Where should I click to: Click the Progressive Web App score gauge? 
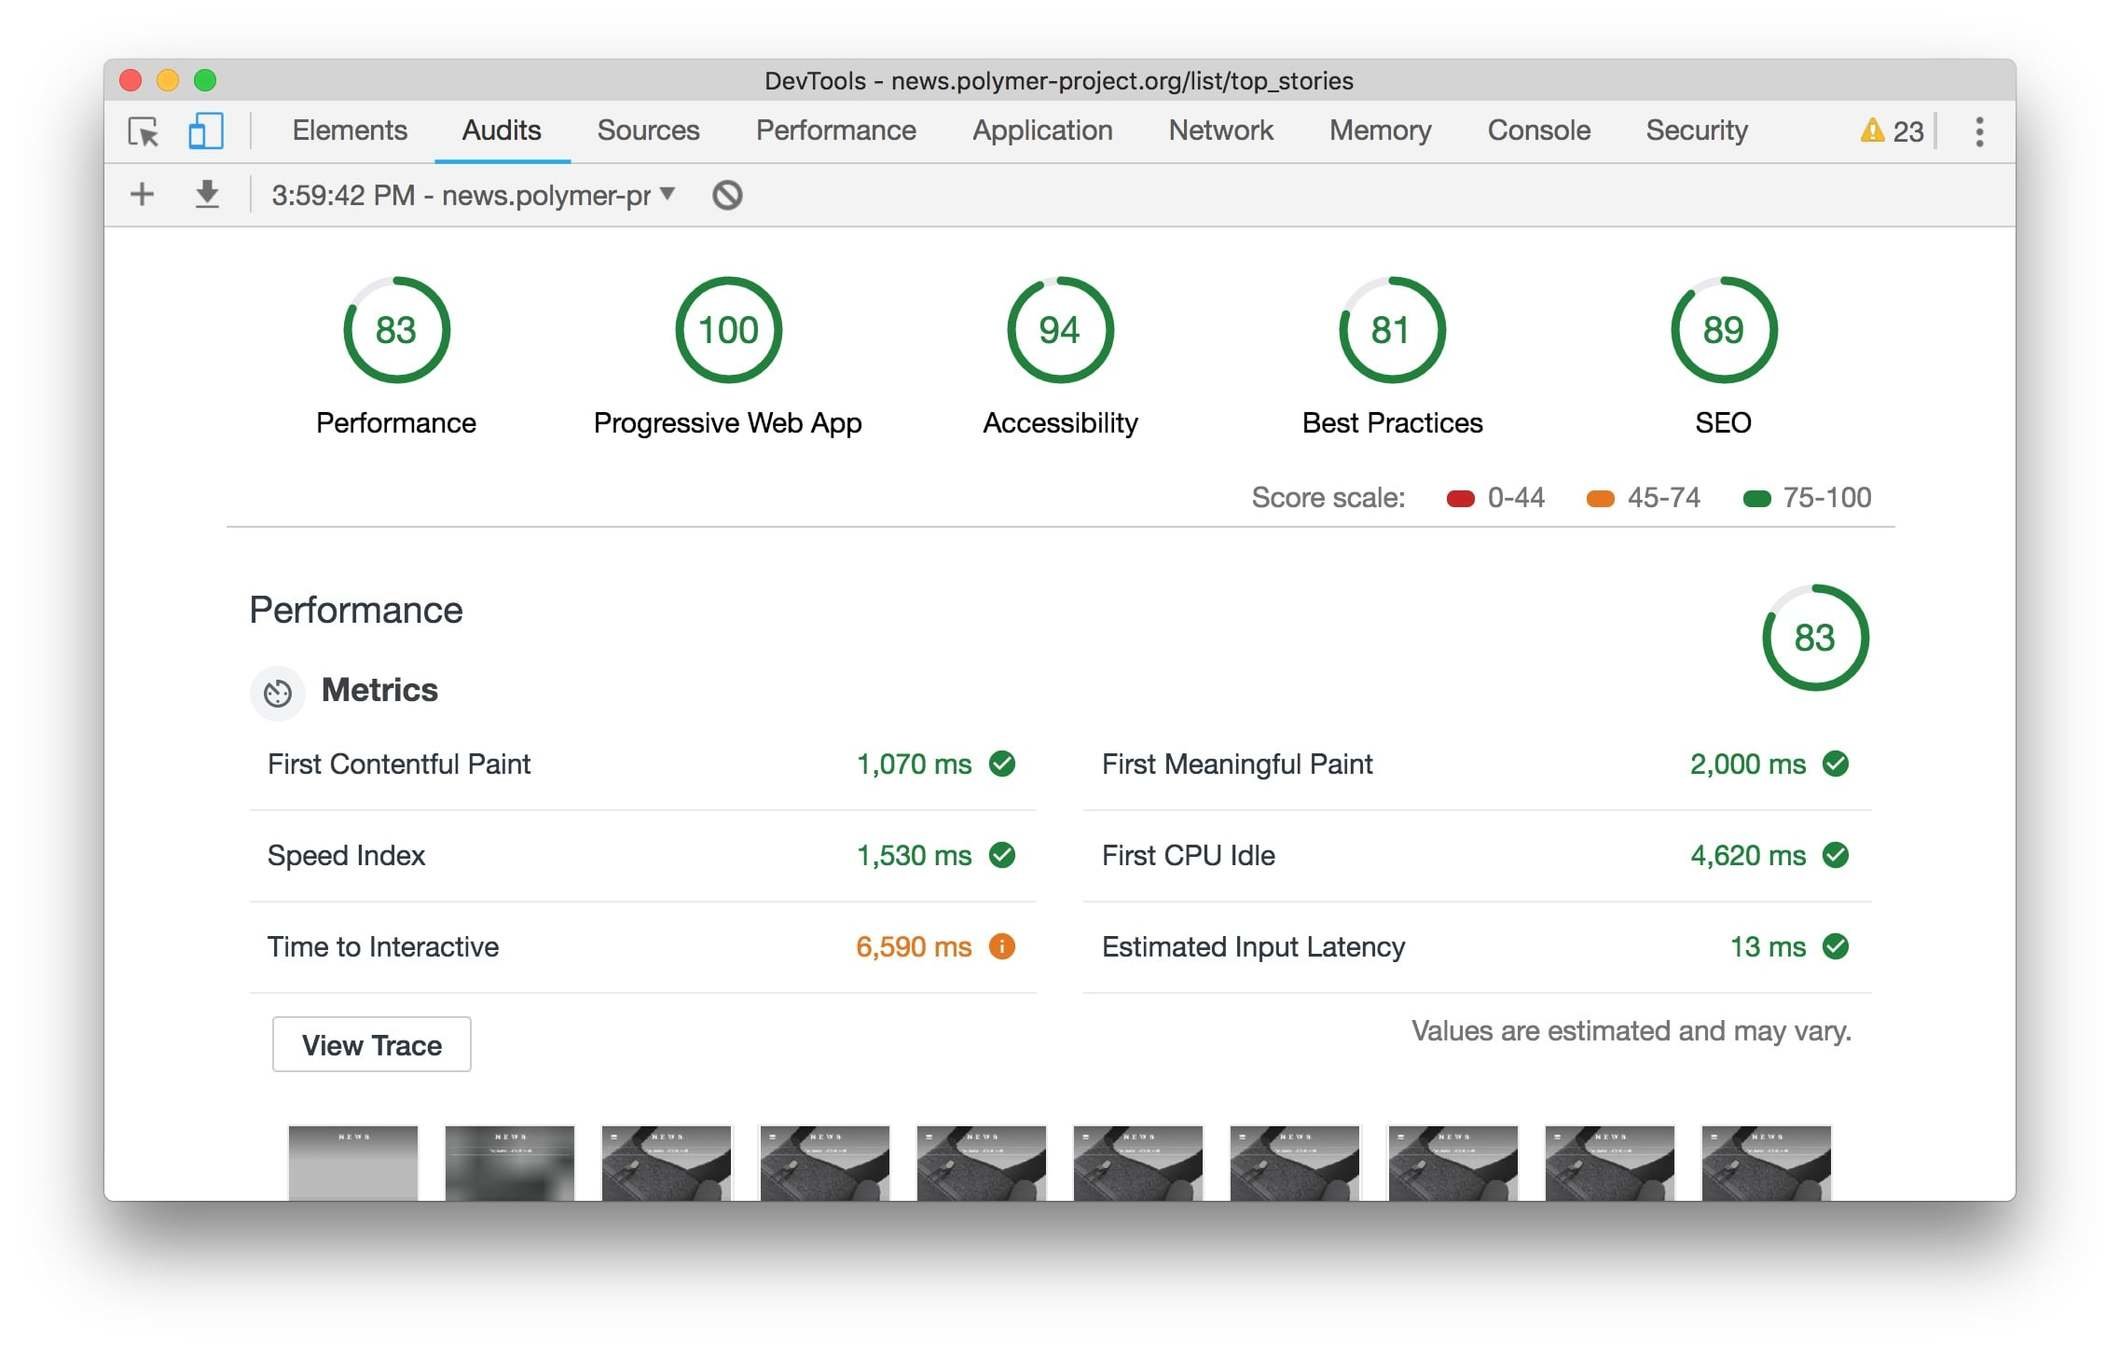coord(727,330)
